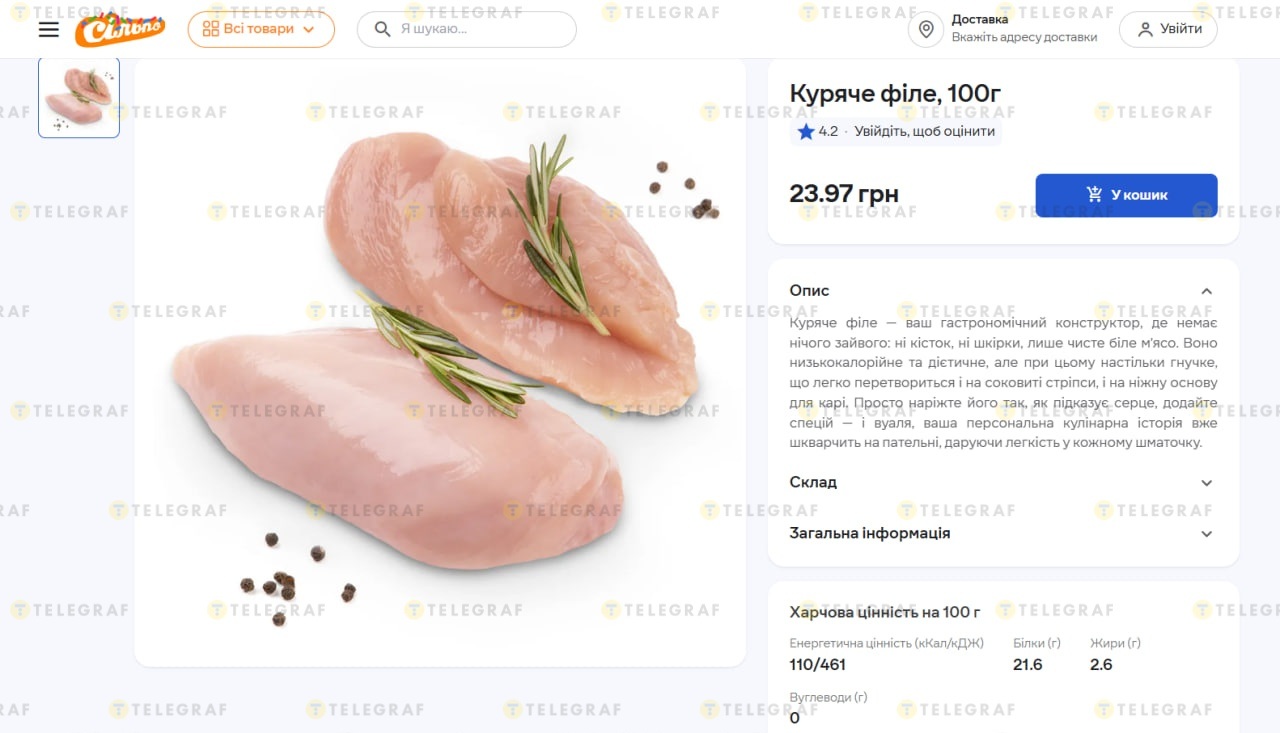Click the search magnifier icon
The height and width of the screenshot is (733, 1280).
point(382,29)
